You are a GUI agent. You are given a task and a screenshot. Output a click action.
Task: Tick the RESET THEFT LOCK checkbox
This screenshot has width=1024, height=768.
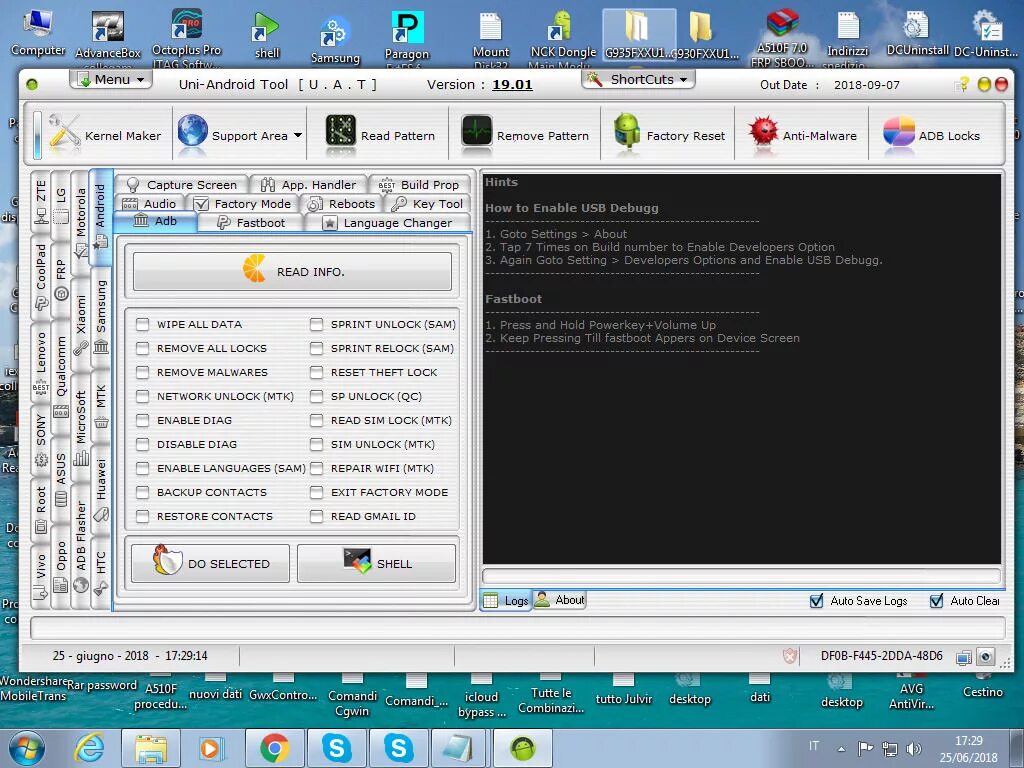[x=317, y=372]
